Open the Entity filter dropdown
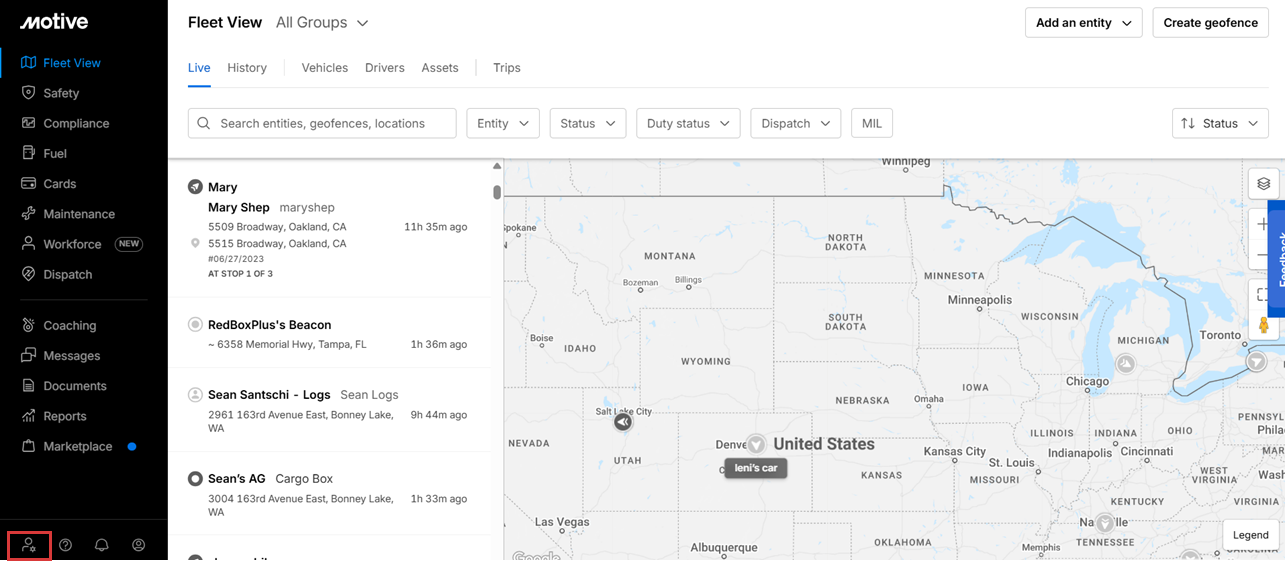1285x561 pixels. (503, 123)
